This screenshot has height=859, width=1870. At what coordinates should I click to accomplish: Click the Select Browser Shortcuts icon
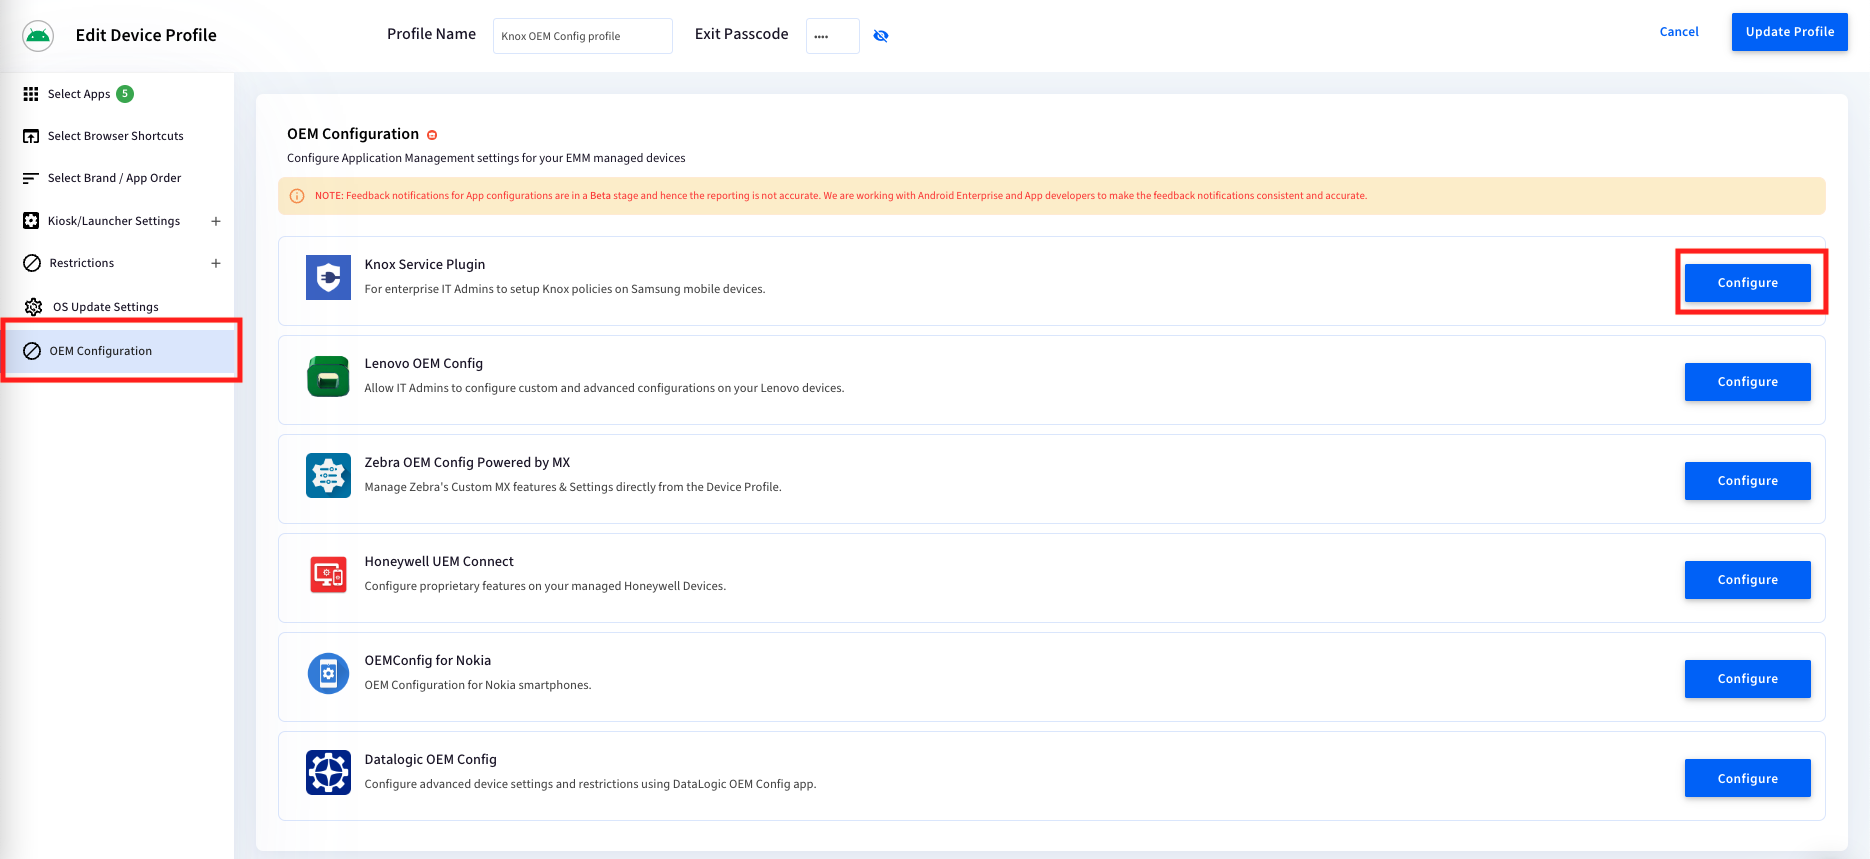31,136
